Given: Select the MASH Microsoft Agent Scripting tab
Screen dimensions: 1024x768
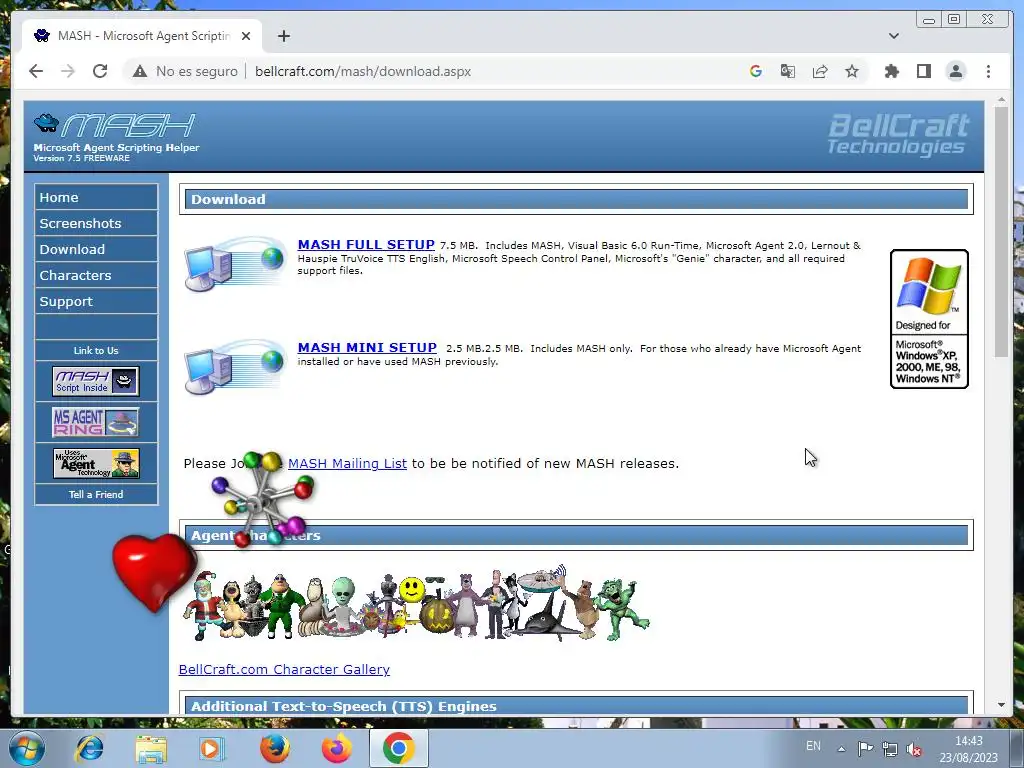Looking at the screenshot, I should pyautogui.click(x=142, y=36).
